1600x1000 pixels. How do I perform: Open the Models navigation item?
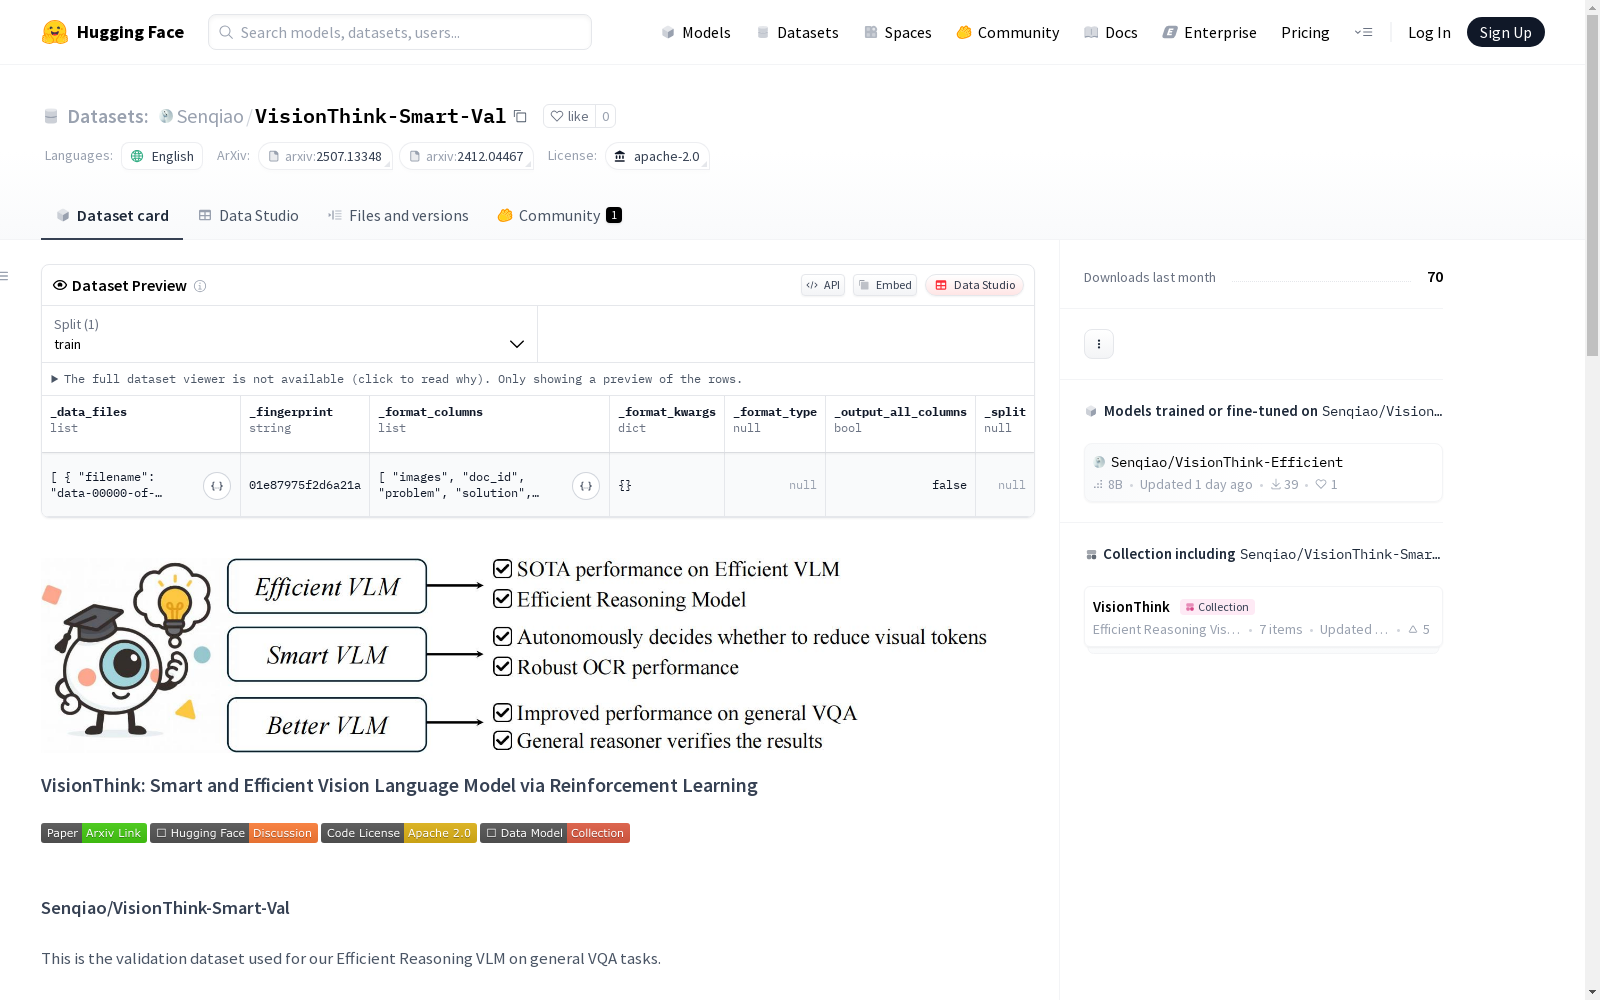[x=696, y=32]
